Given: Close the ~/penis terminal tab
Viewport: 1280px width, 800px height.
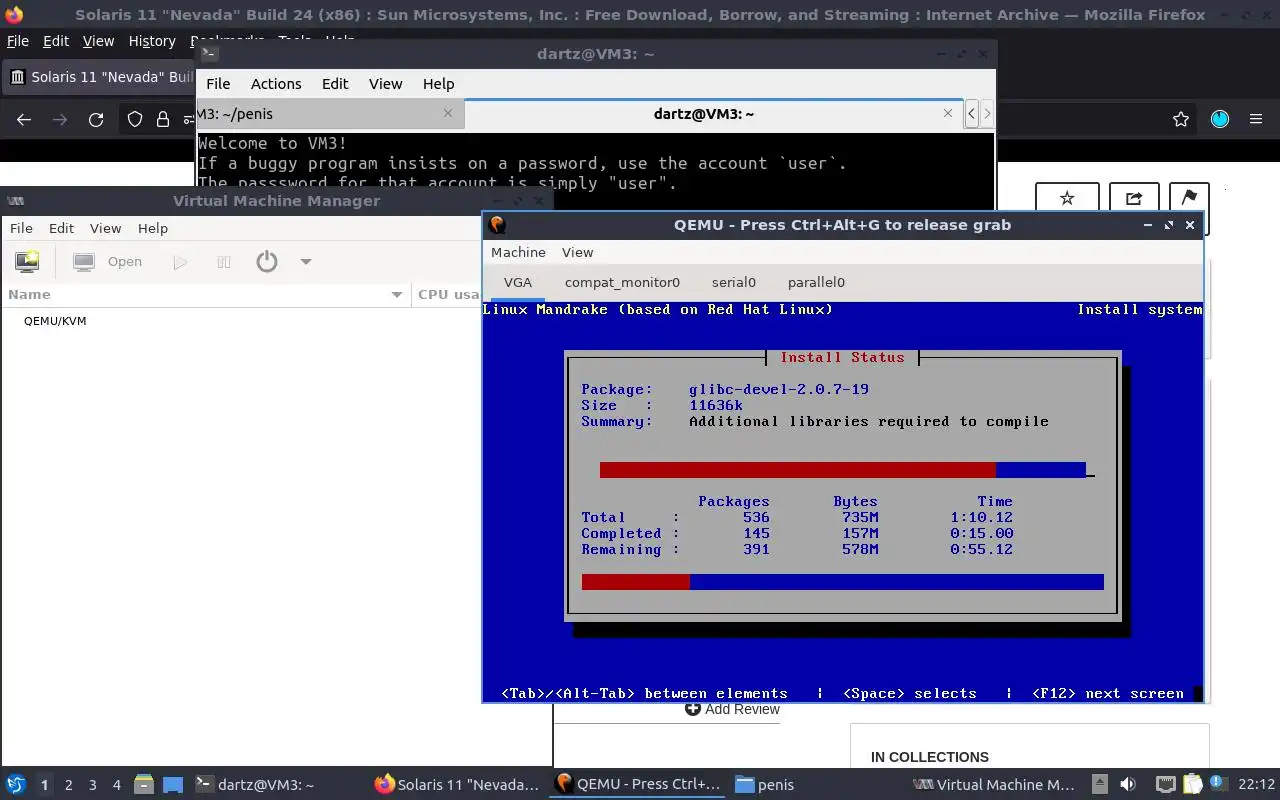Looking at the screenshot, I should pyautogui.click(x=448, y=113).
